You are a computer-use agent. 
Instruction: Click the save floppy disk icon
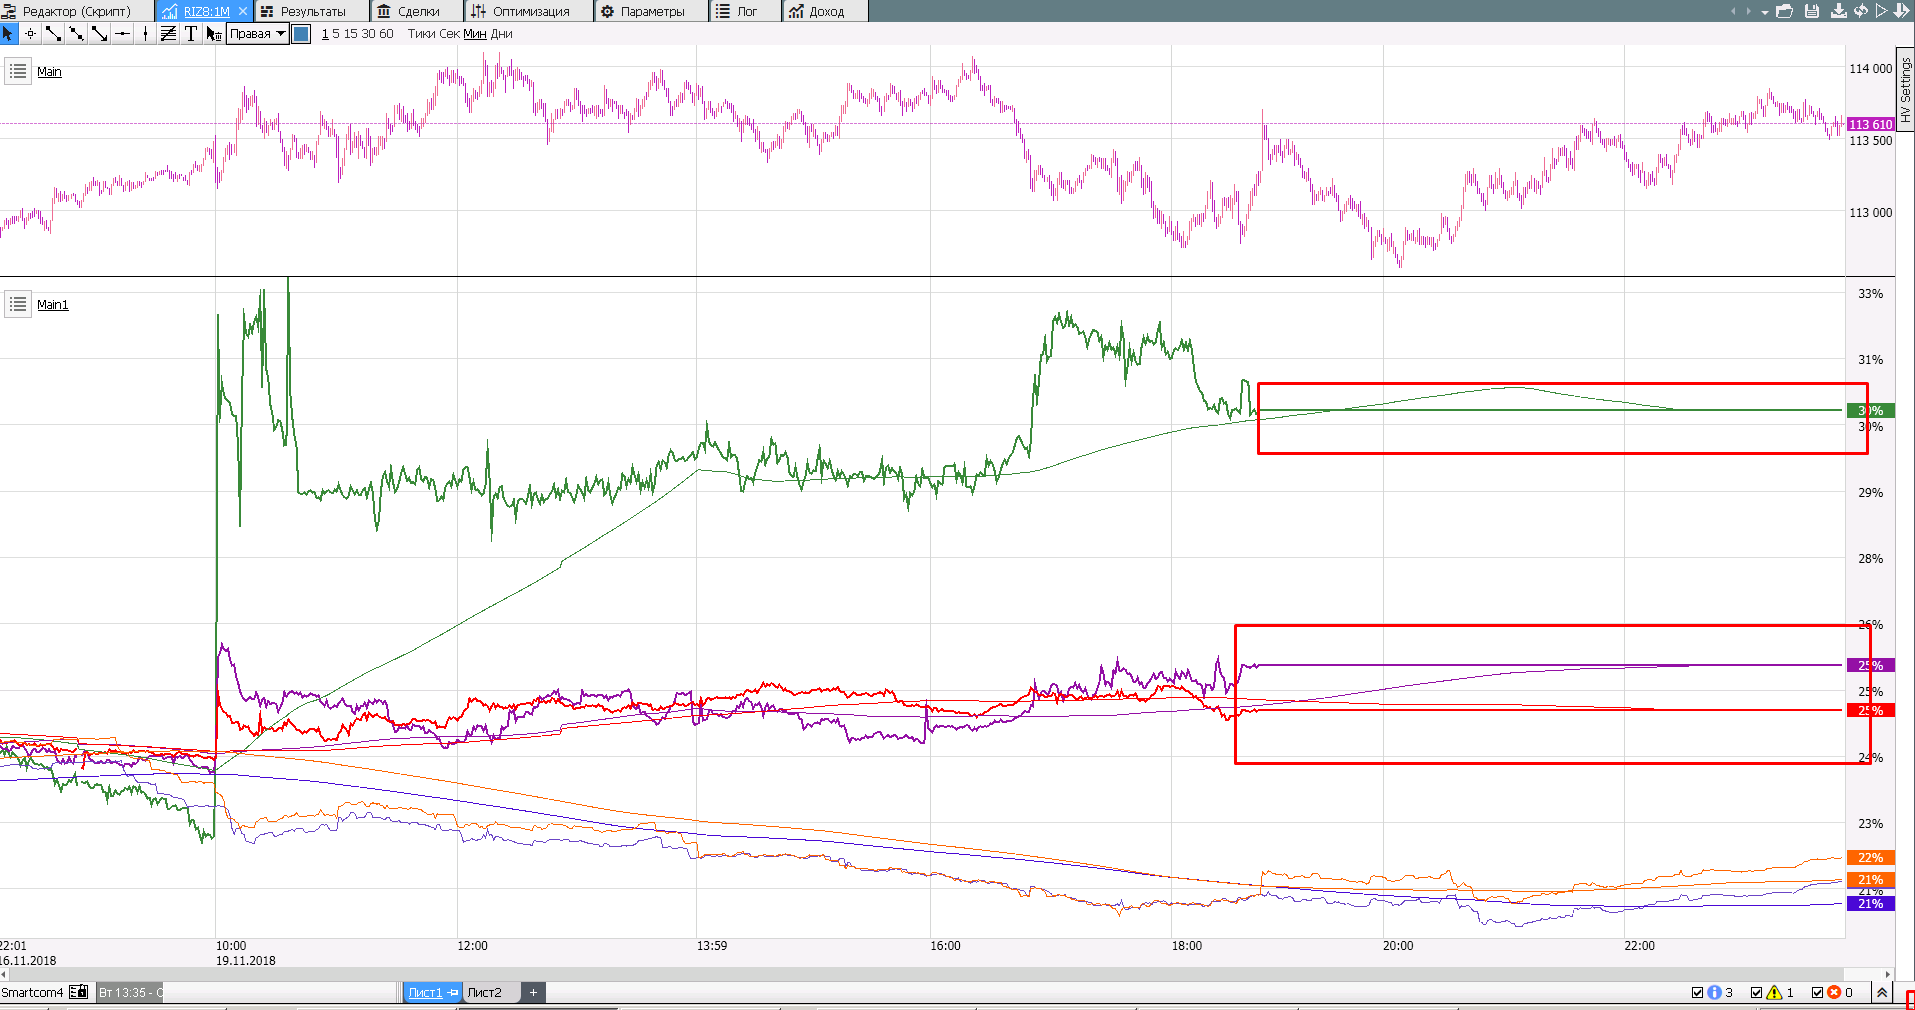point(1812,11)
